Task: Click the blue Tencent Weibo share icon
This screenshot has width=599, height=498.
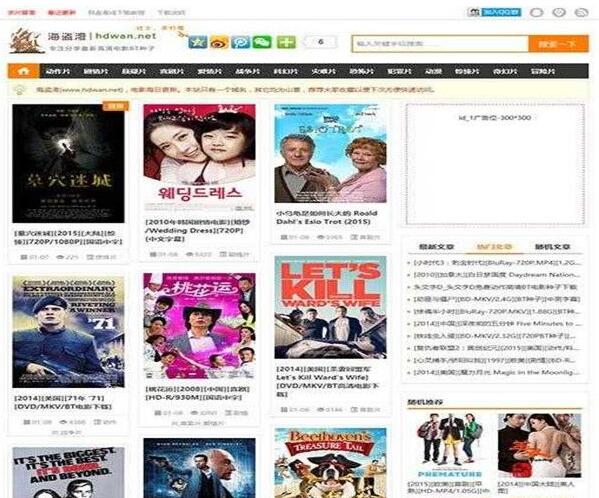Action: pos(240,42)
